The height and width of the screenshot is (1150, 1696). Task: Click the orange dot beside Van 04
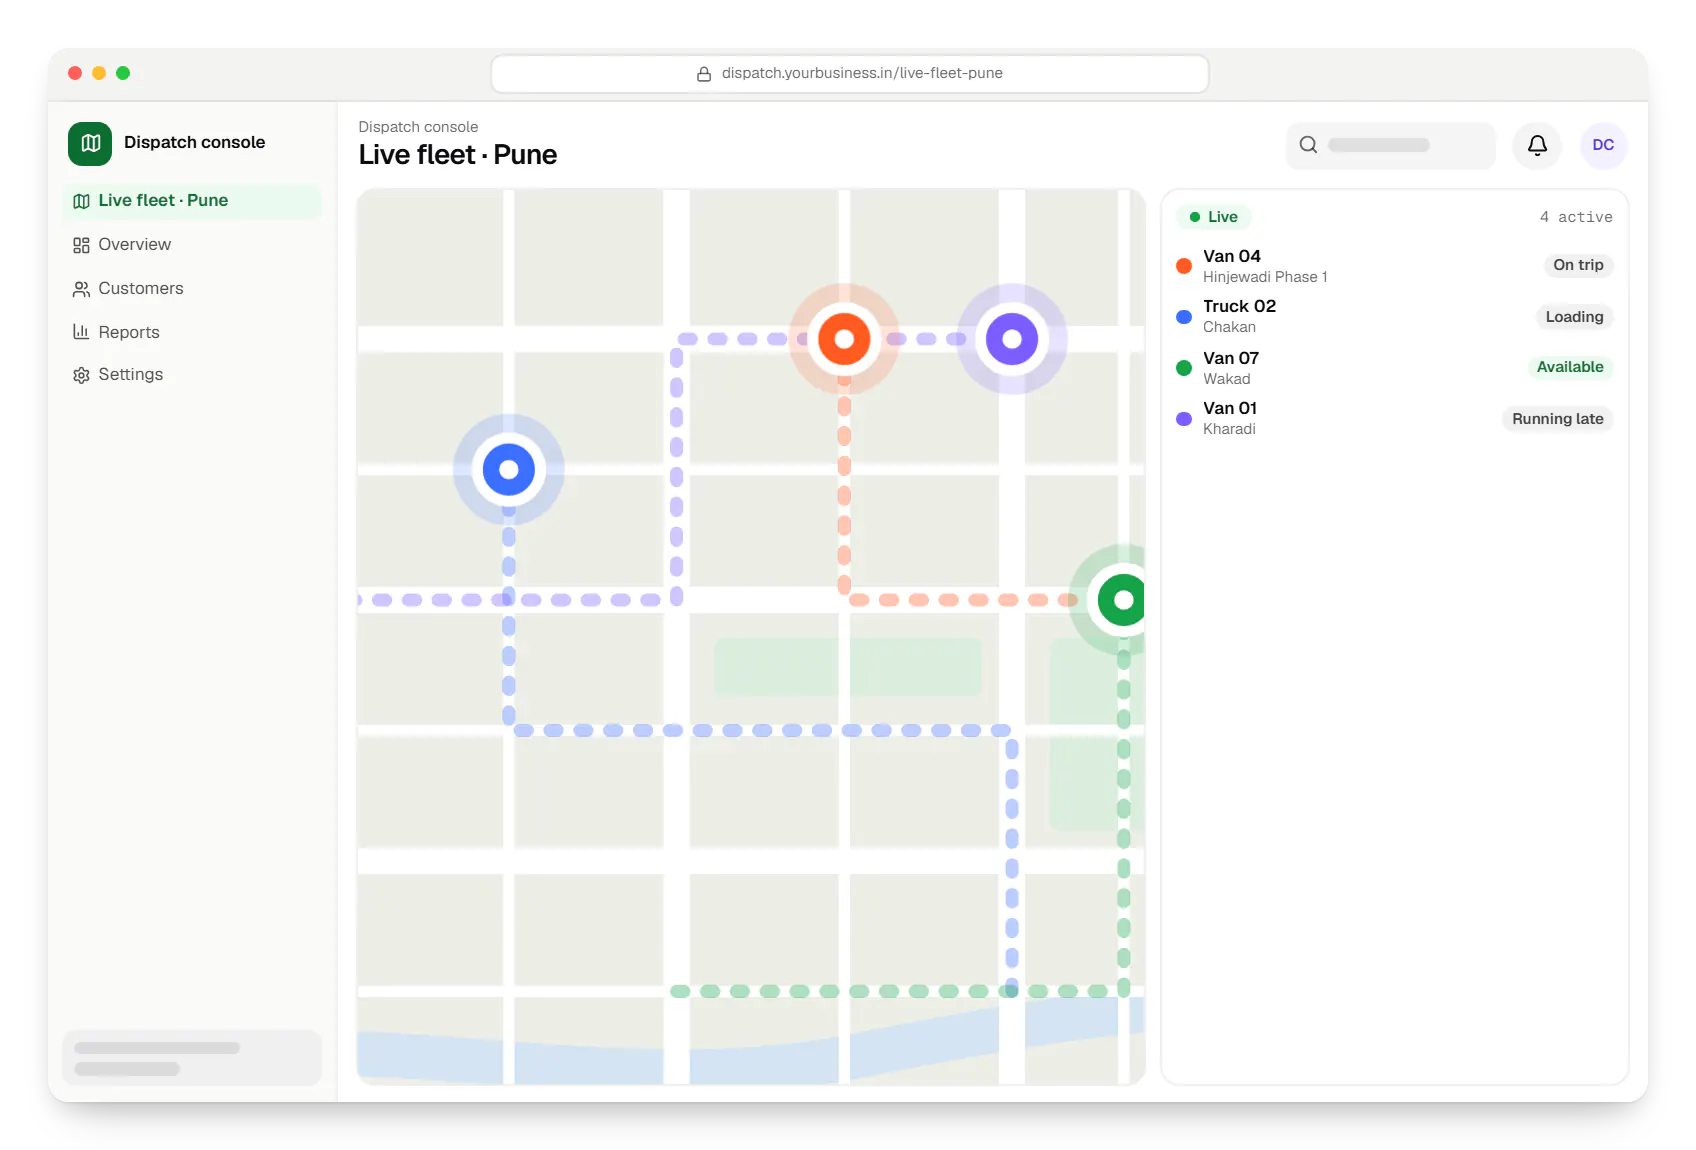coord(1184,266)
